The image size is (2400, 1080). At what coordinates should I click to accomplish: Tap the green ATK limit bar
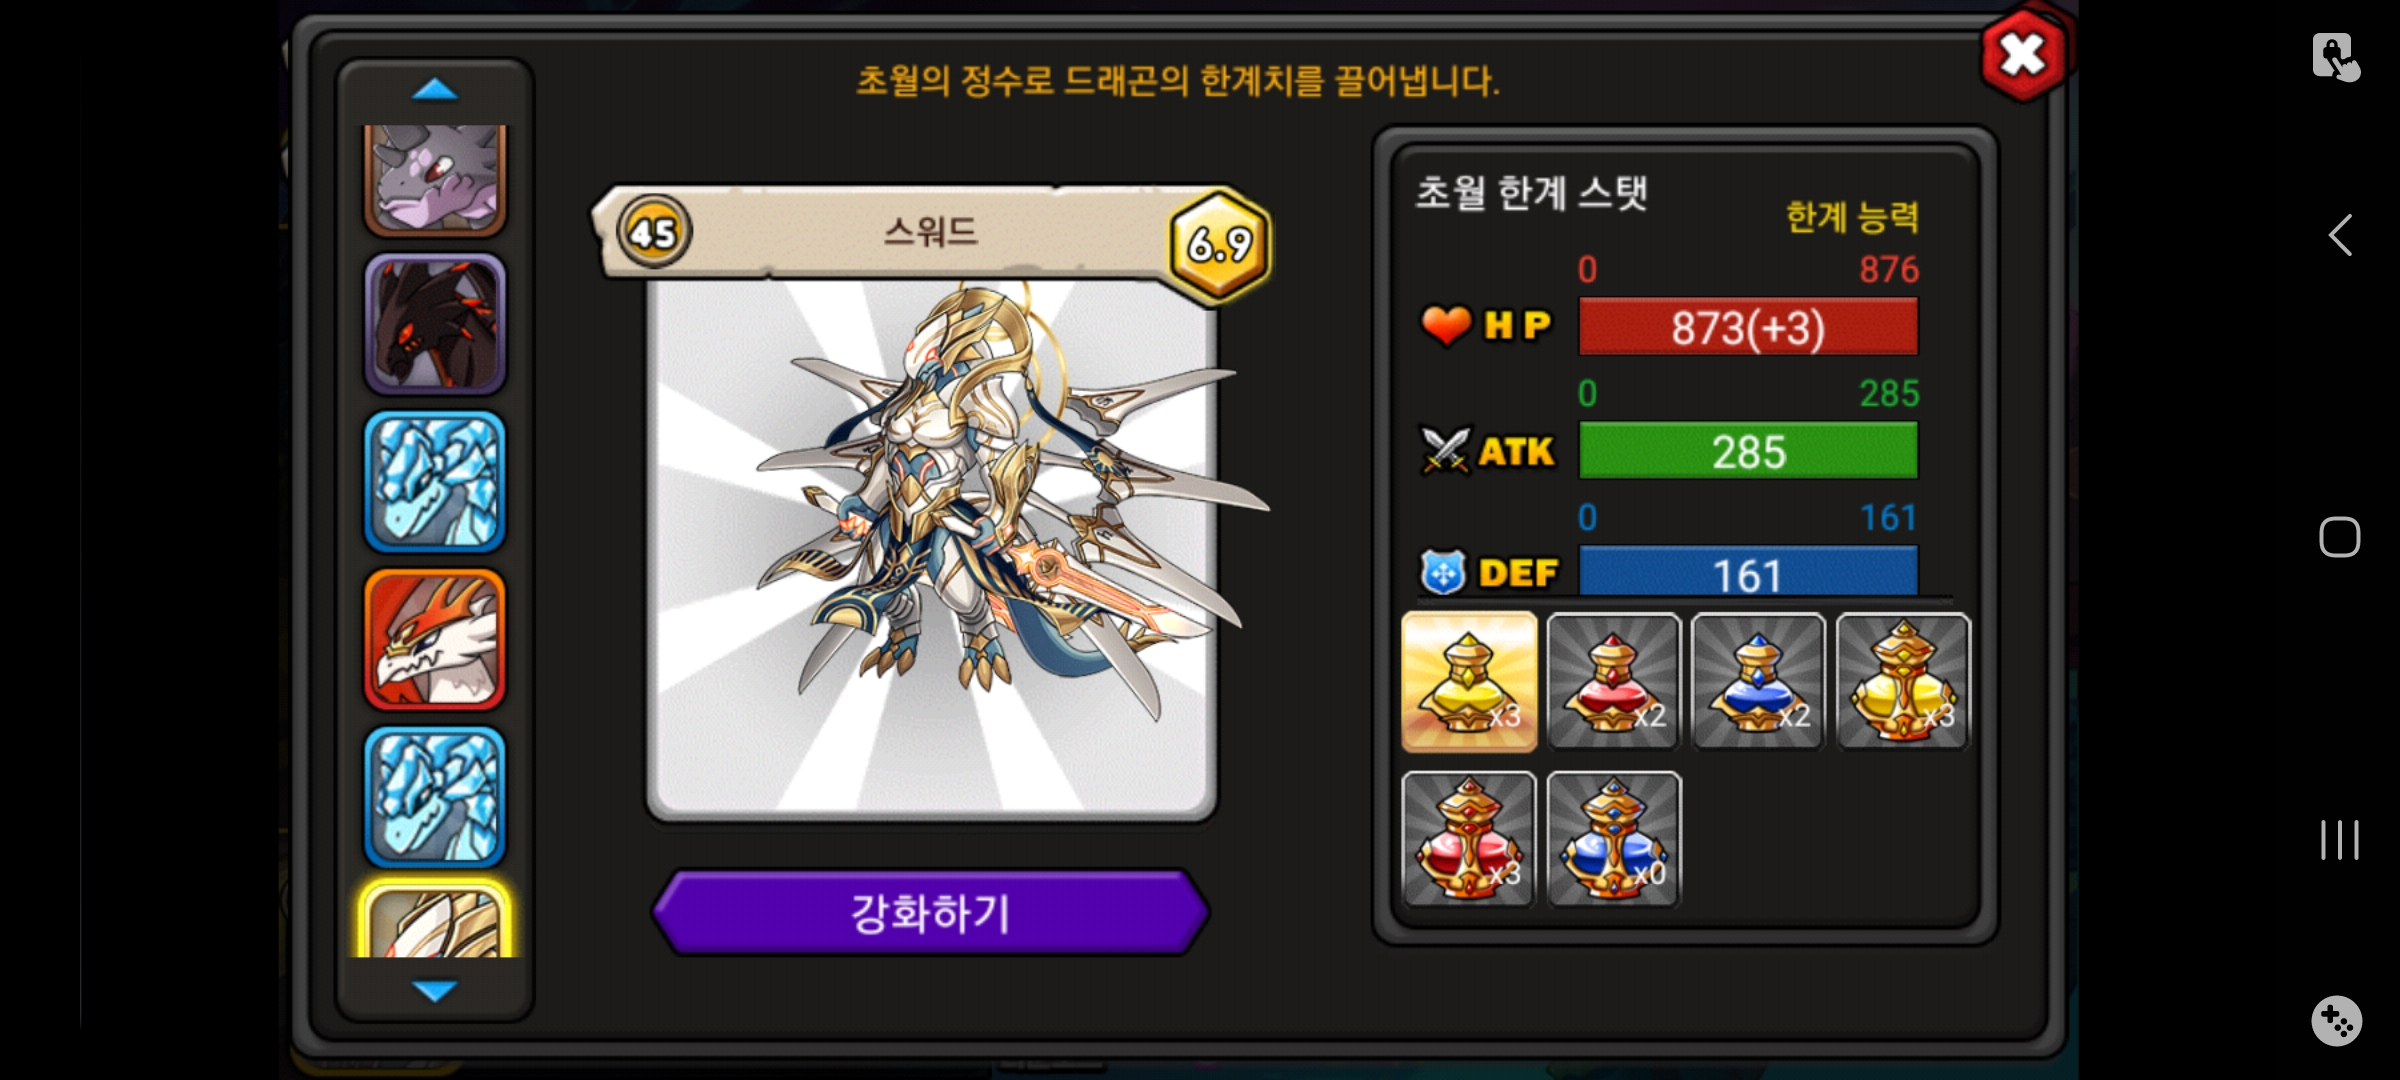(x=1748, y=451)
